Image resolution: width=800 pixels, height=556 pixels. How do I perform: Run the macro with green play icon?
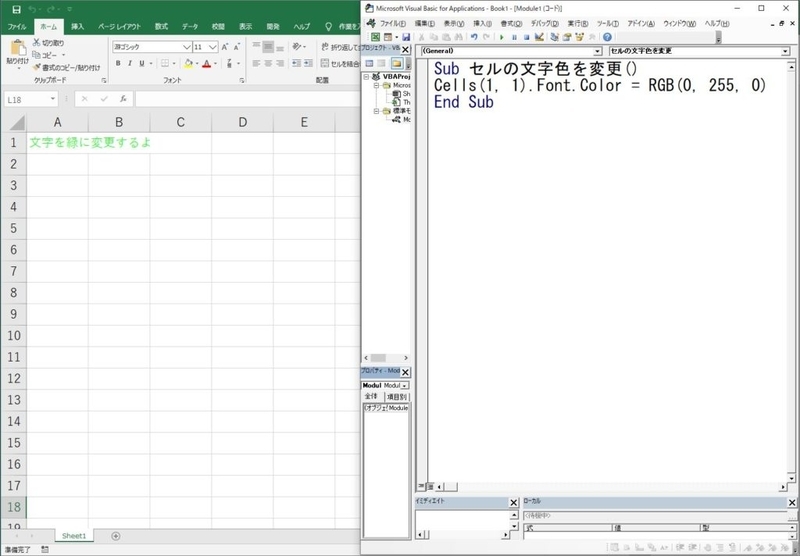(x=502, y=37)
